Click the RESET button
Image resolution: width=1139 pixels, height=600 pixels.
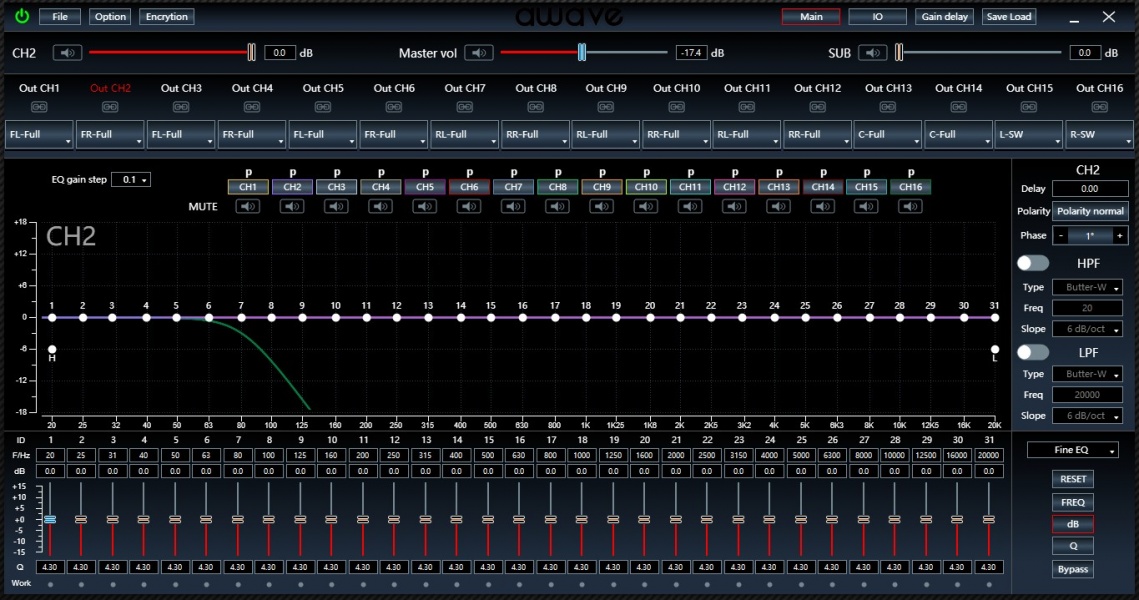(x=1072, y=479)
